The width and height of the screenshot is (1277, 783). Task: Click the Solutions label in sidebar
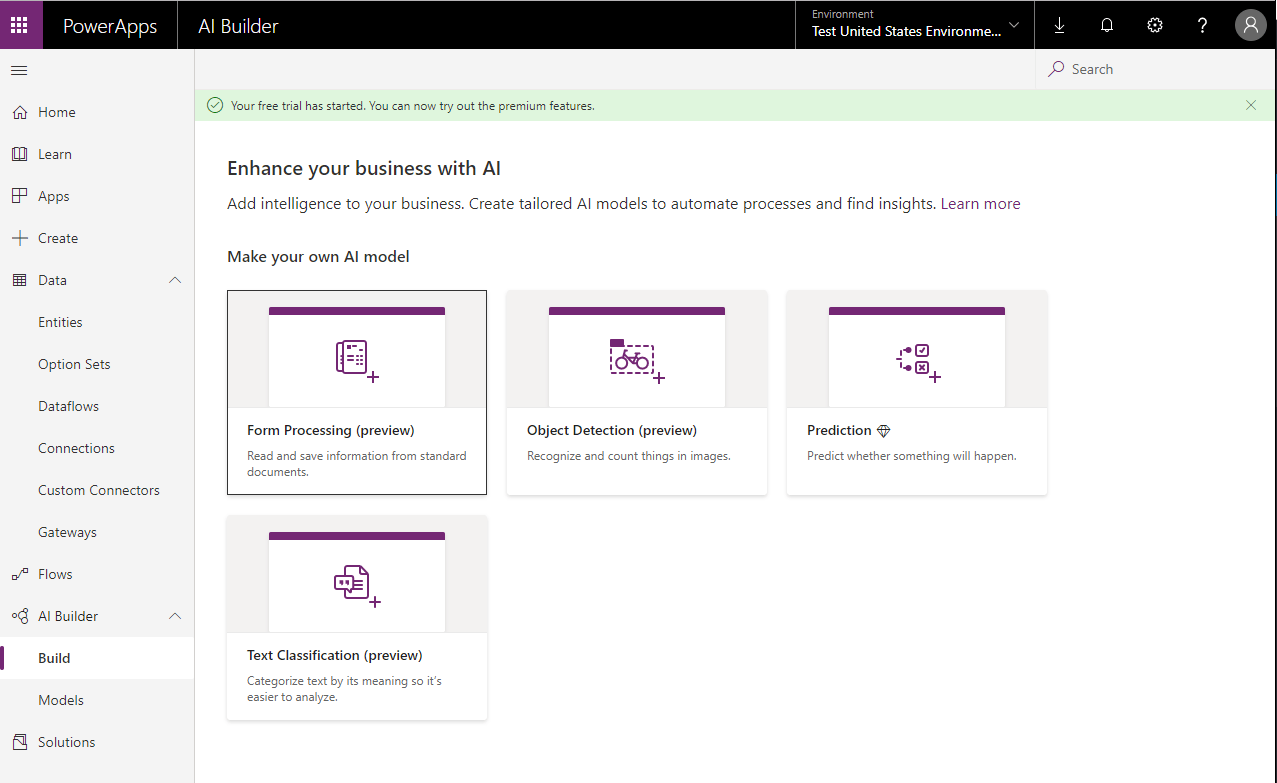coord(67,743)
